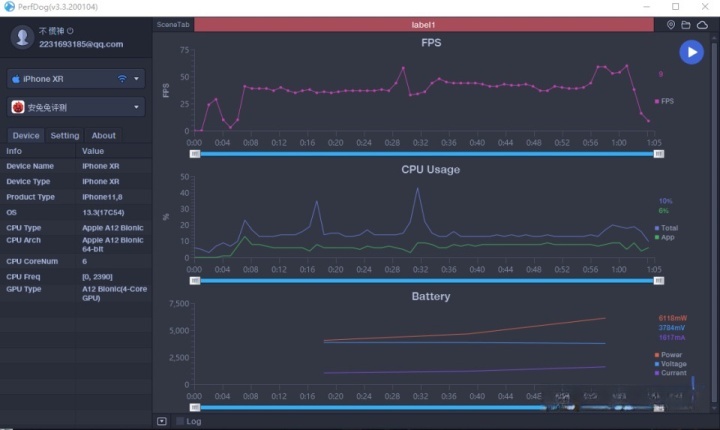Click the WiFi connection icon
720x430 pixels.
(x=122, y=79)
